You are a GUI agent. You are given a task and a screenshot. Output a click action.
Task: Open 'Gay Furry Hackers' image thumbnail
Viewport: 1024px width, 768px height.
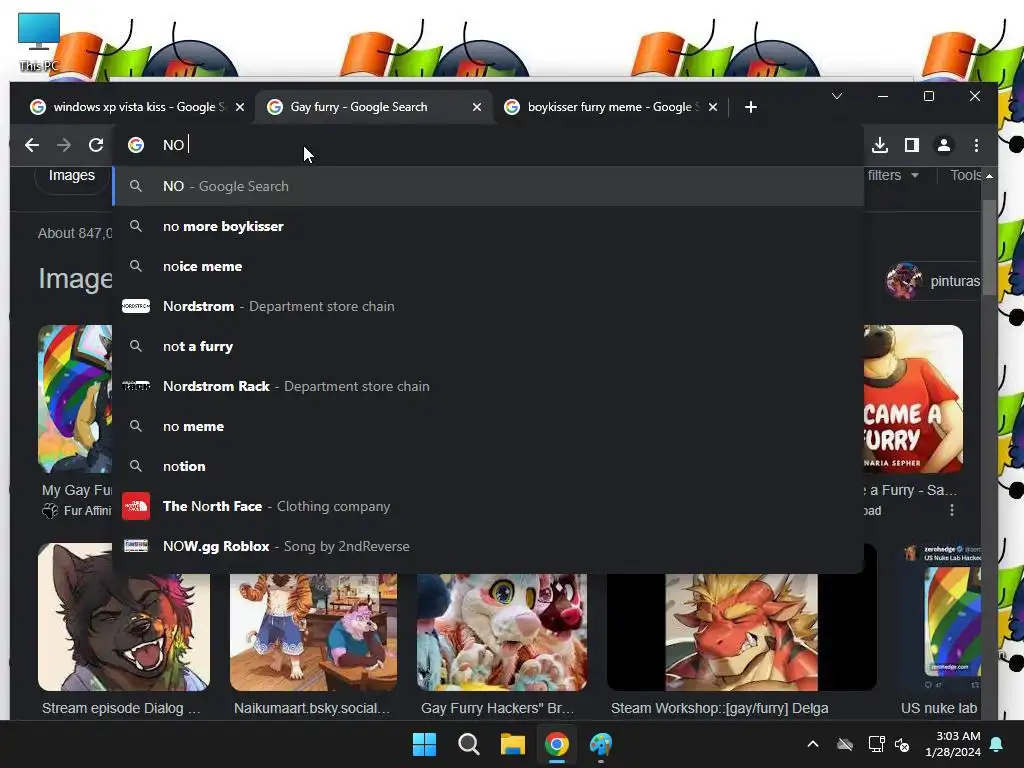tap(502, 632)
